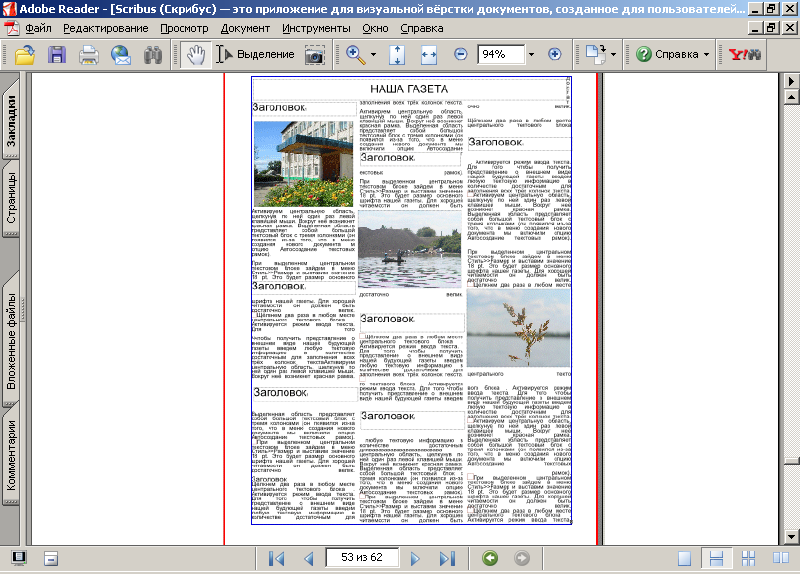This screenshot has width=800, height=574.
Task: Click the НАША ГАЗЕТА page title
Action: coord(409,89)
